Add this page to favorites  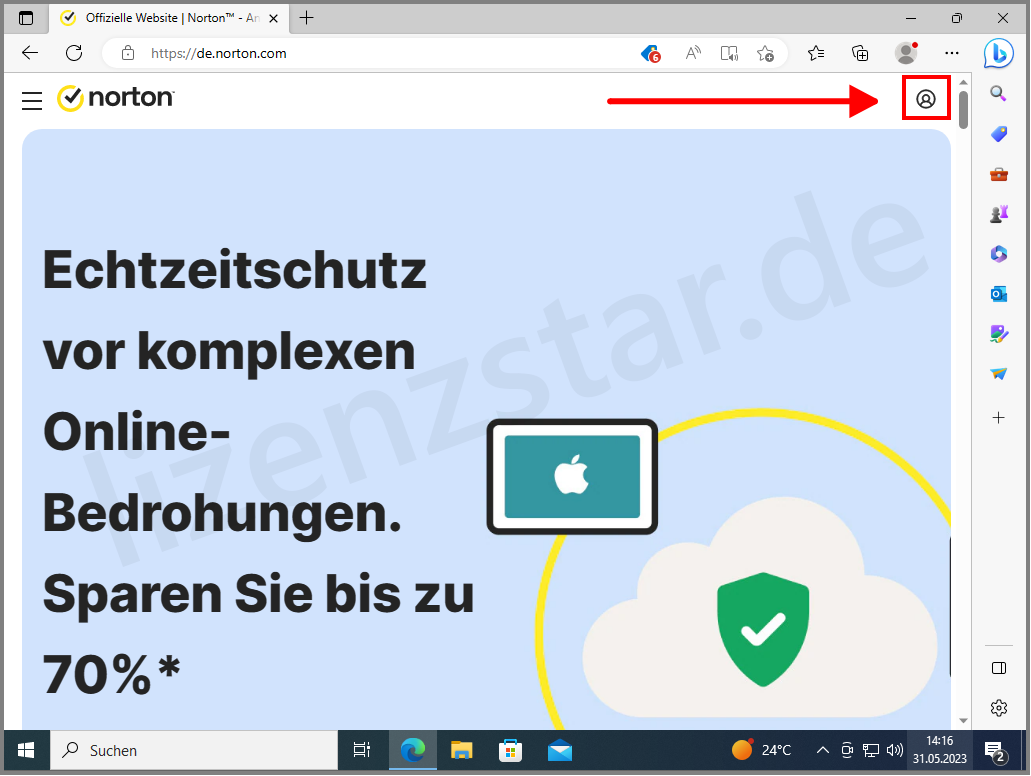tap(765, 53)
